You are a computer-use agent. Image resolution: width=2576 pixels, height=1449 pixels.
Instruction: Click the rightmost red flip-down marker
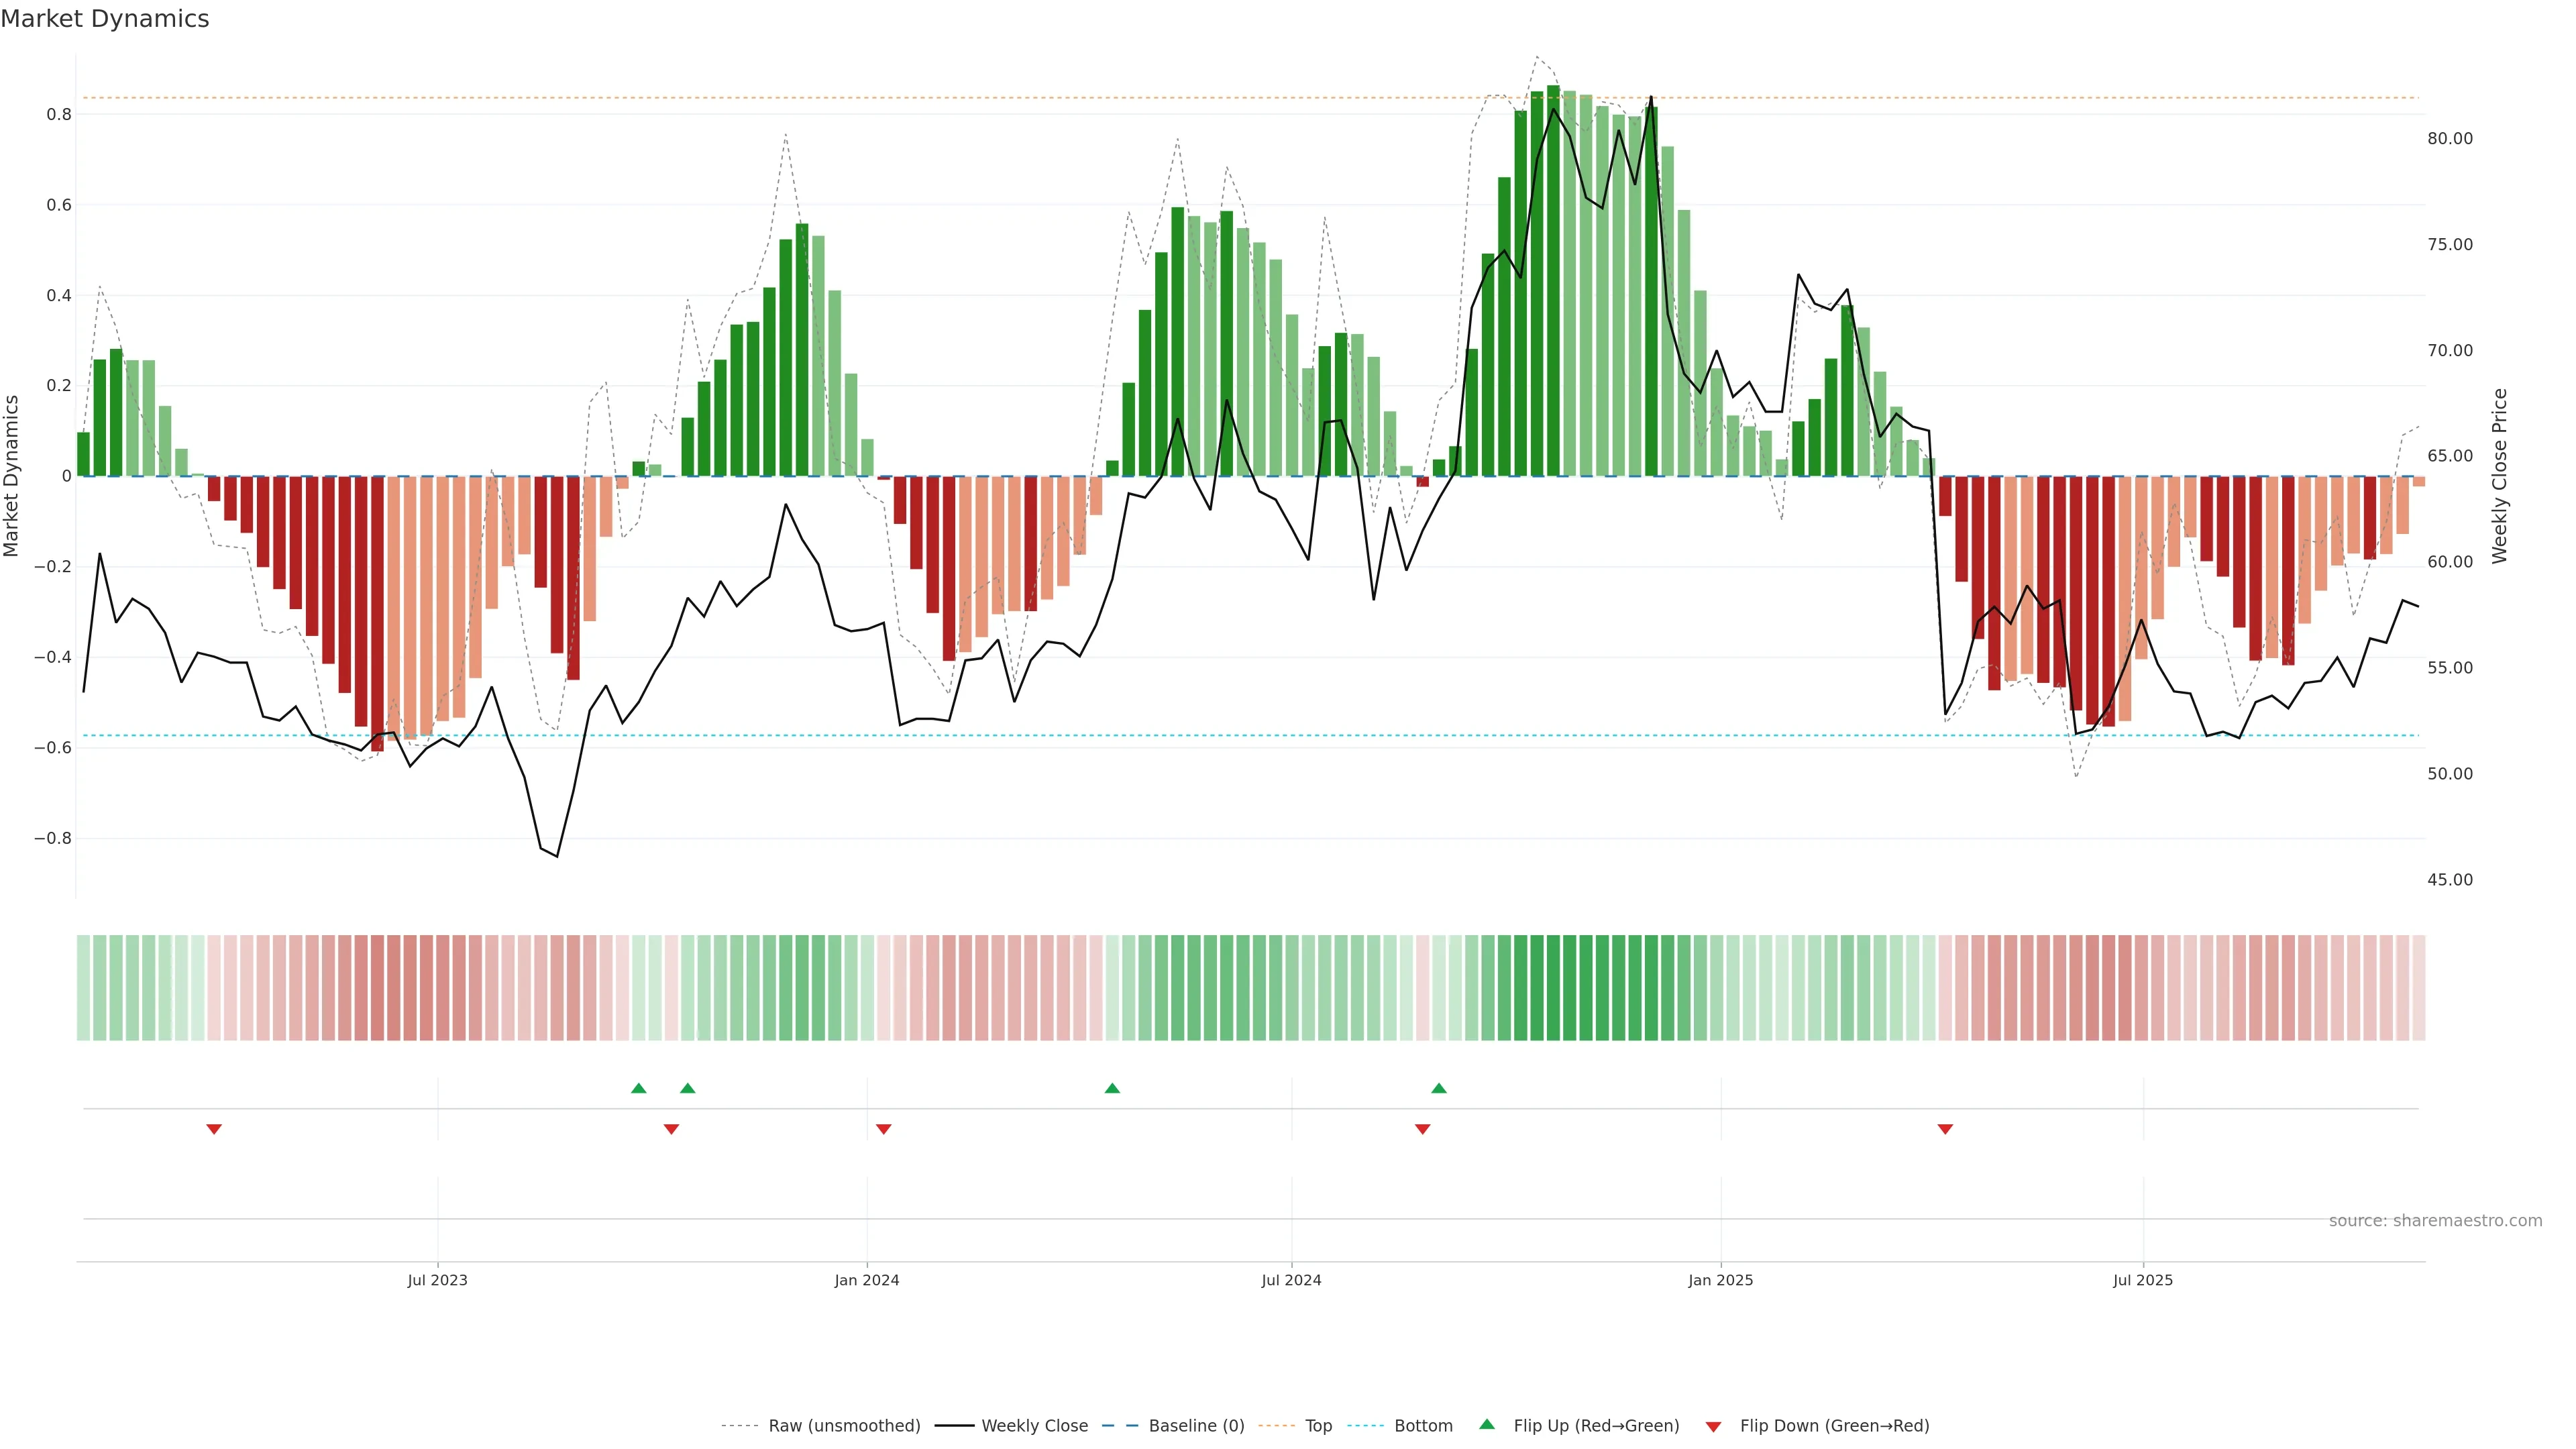(x=1945, y=1129)
